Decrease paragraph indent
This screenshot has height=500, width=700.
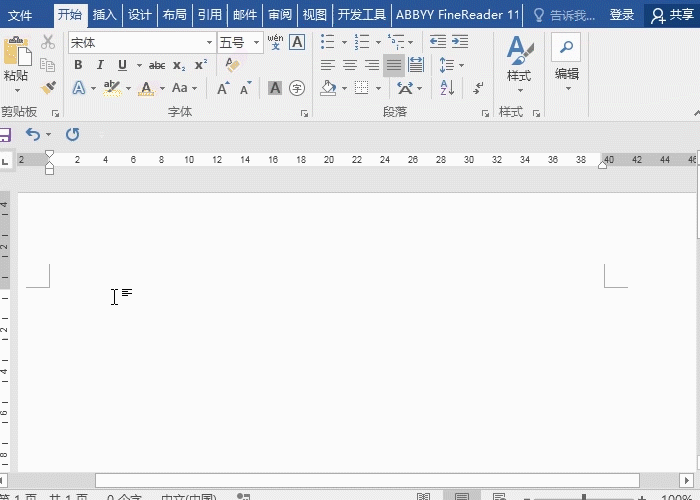pyautogui.click(x=438, y=42)
